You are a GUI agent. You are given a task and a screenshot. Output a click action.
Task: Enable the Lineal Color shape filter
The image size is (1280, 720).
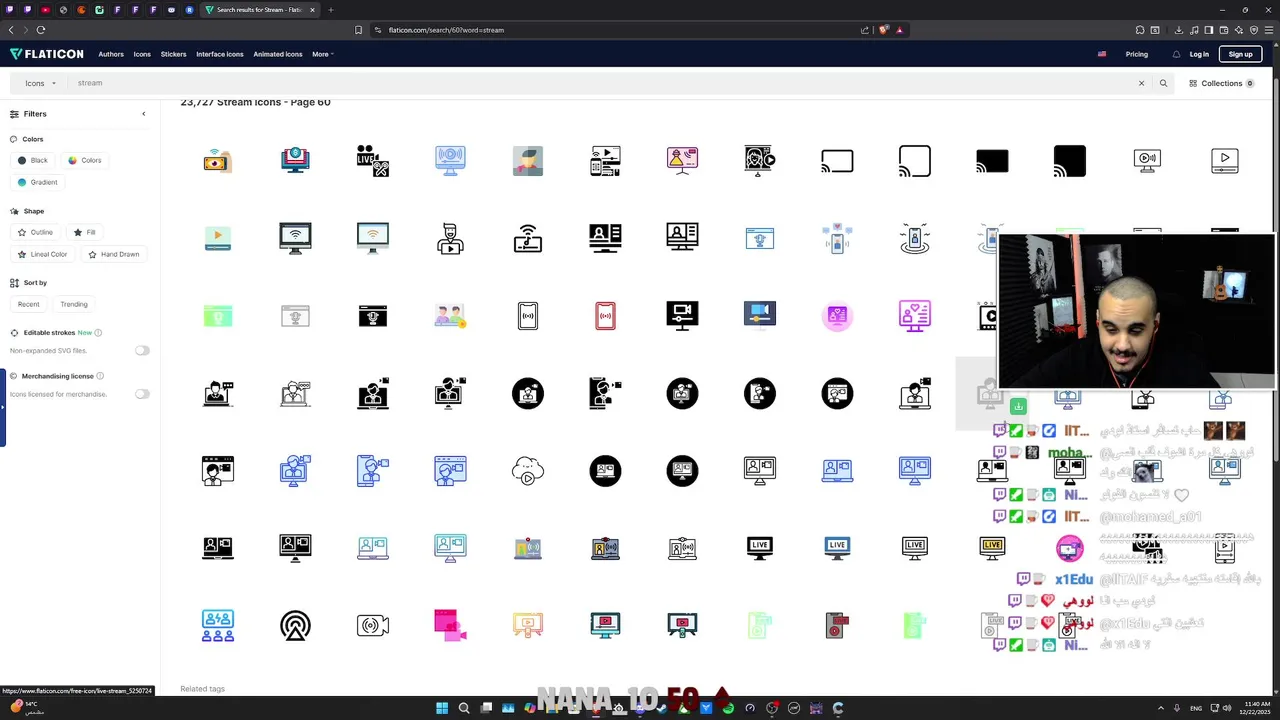pyautogui.click(x=42, y=254)
